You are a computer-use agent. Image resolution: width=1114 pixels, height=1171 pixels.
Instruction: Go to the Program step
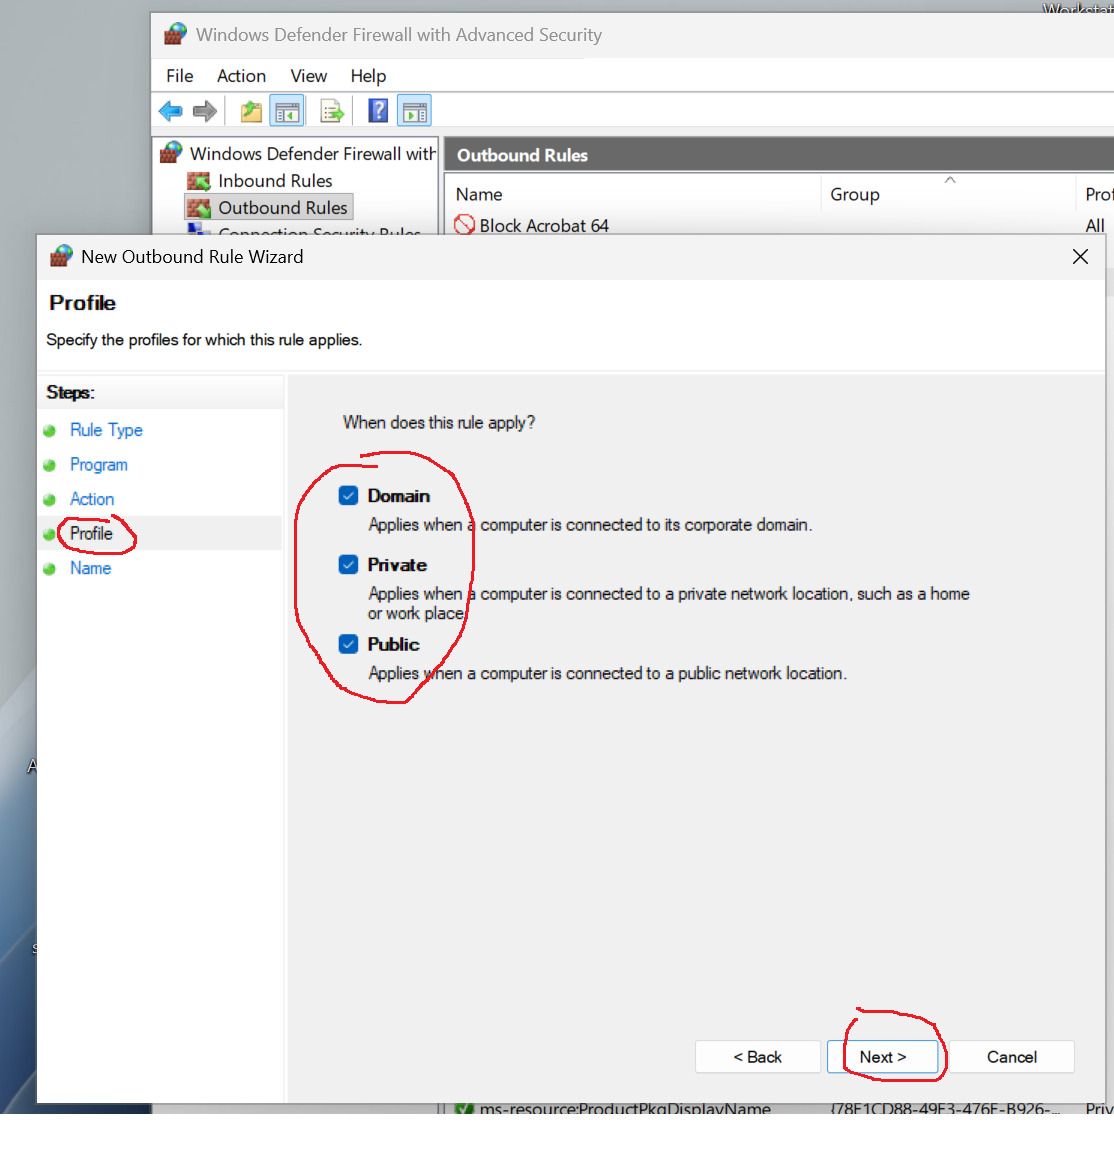(99, 465)
